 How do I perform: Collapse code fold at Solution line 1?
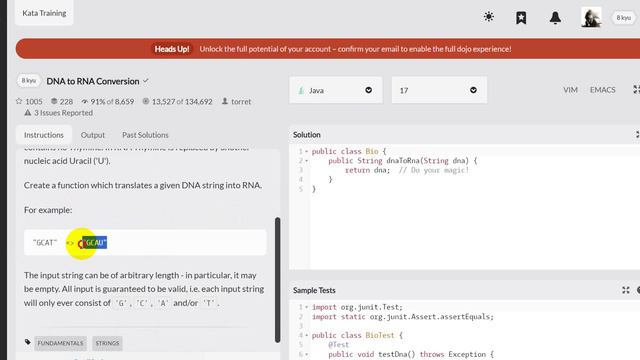pos(307,151)
